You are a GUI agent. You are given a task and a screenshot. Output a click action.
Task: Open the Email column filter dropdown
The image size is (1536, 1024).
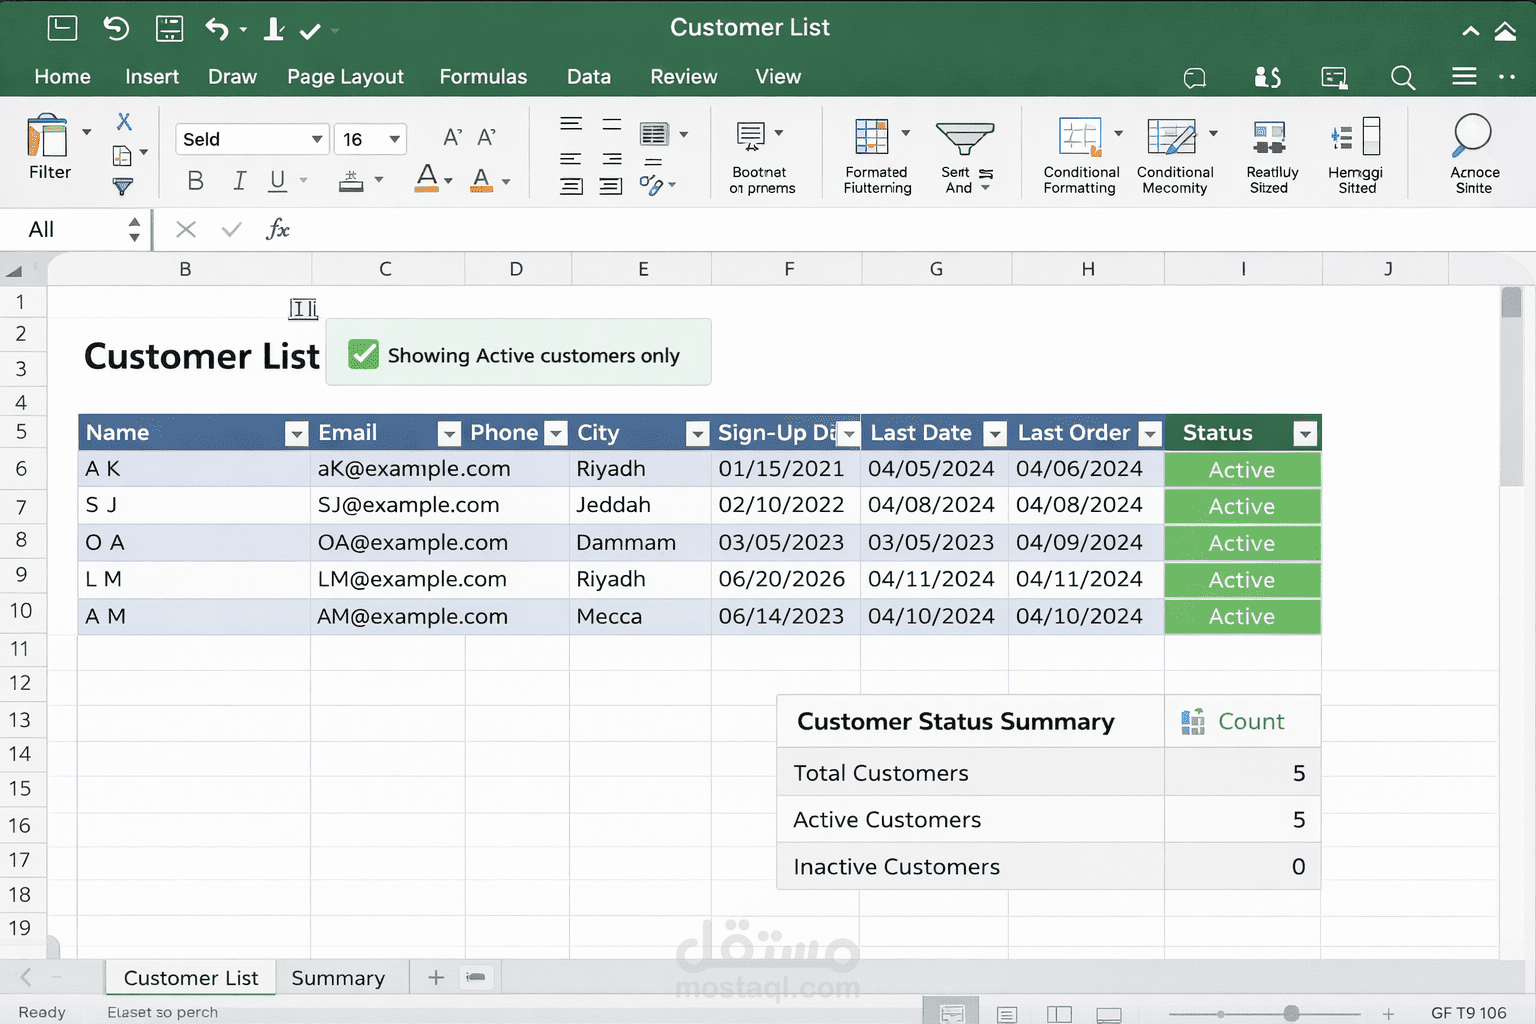pos(449,433)
